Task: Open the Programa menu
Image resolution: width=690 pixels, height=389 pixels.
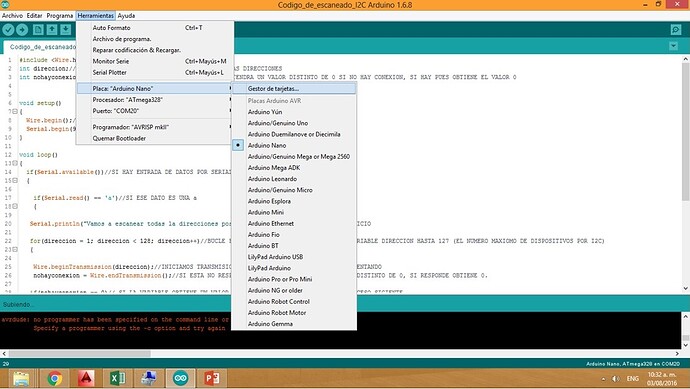Action: coord(60,15)
